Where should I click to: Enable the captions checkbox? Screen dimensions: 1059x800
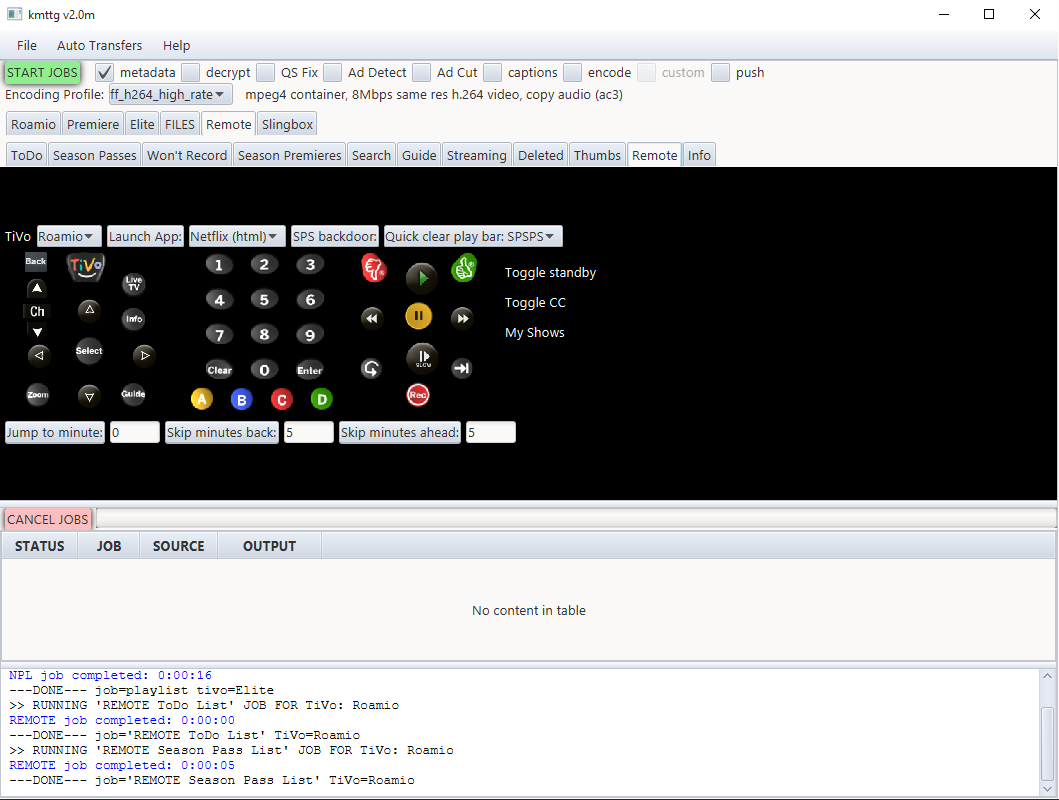[x=492, y=72]
